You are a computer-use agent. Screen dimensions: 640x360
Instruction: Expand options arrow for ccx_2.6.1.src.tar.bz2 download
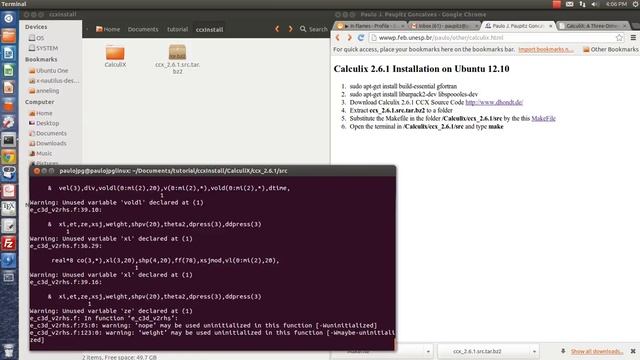[534, 351]
